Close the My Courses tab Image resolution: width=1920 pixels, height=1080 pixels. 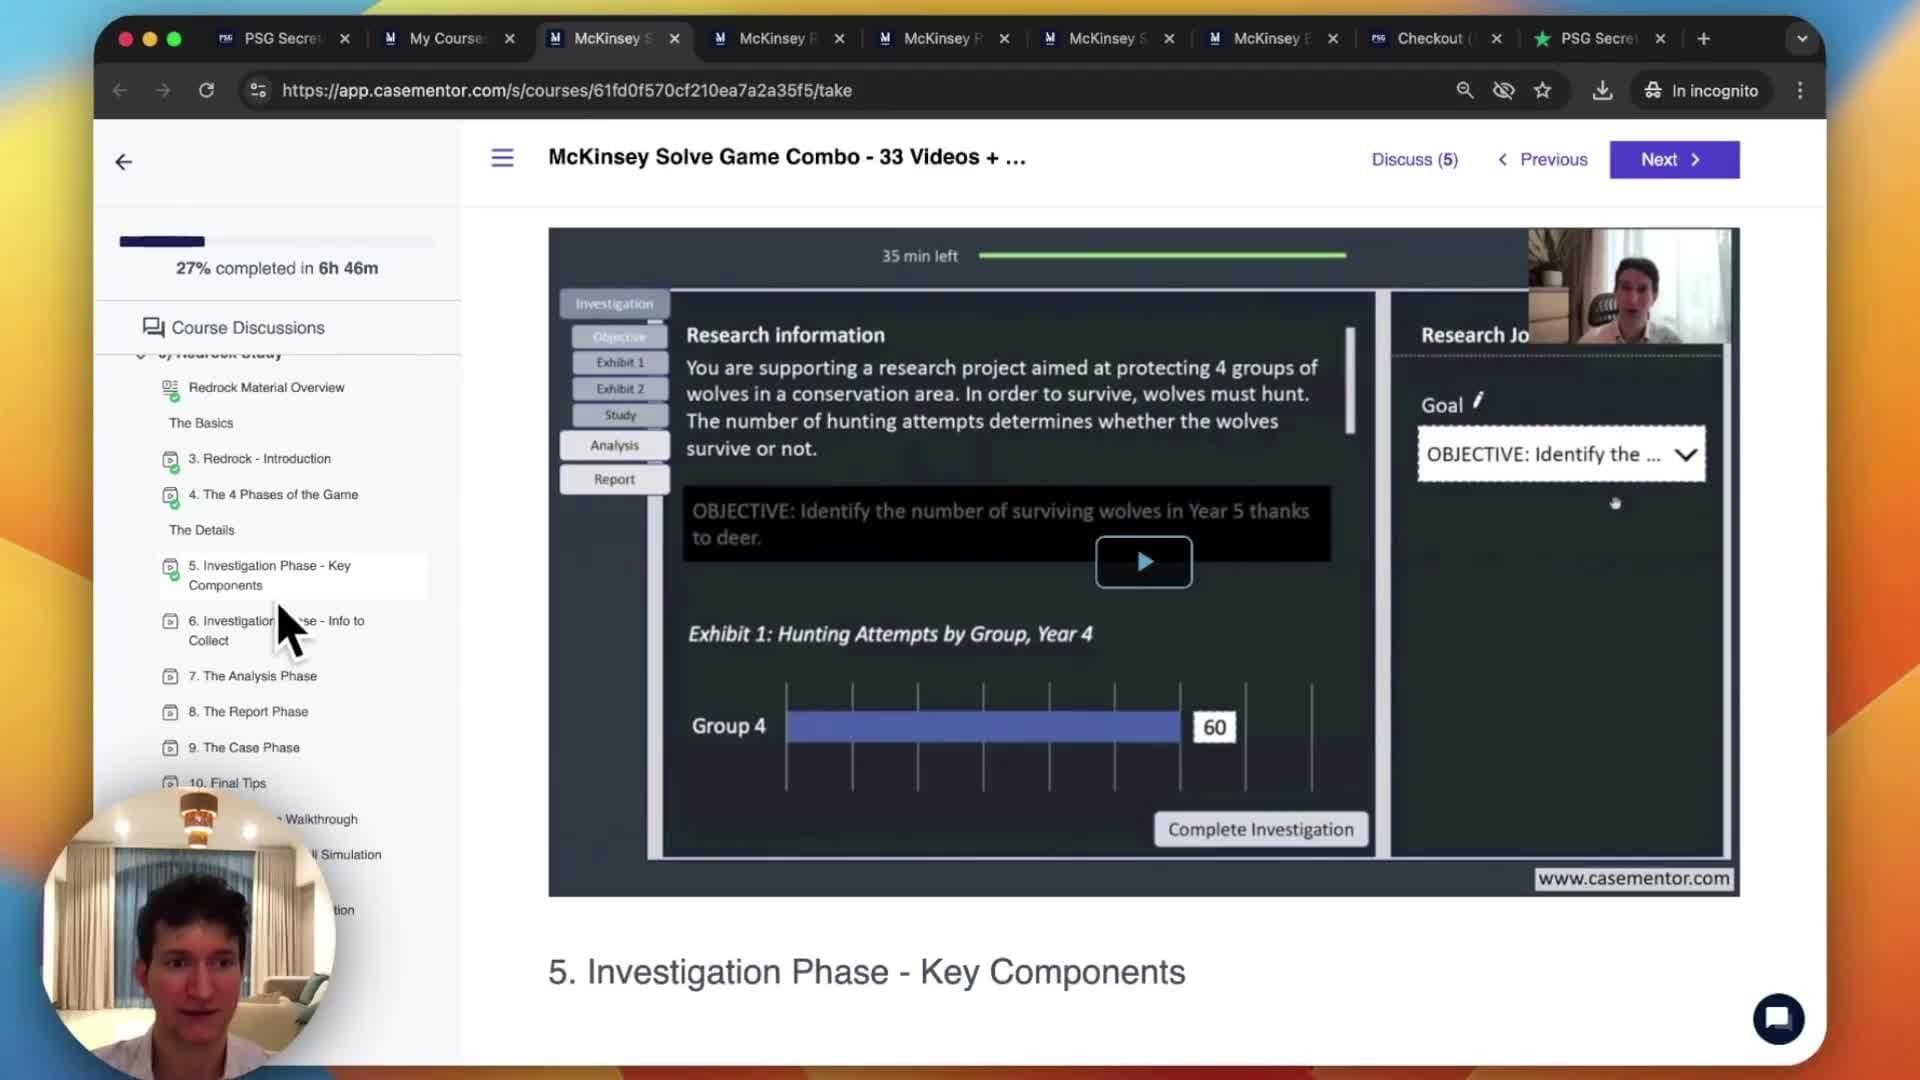(x=510, y=38)
